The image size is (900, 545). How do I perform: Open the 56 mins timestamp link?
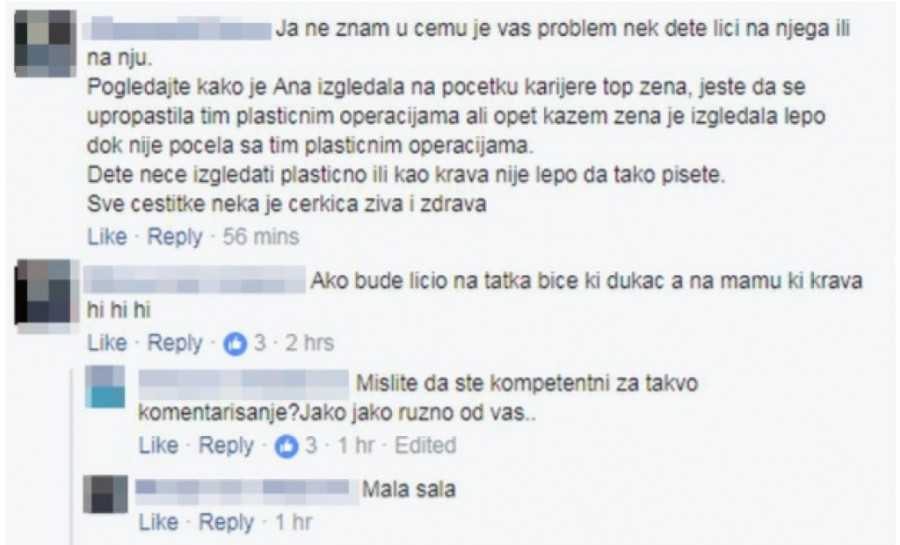coord(261,236)
